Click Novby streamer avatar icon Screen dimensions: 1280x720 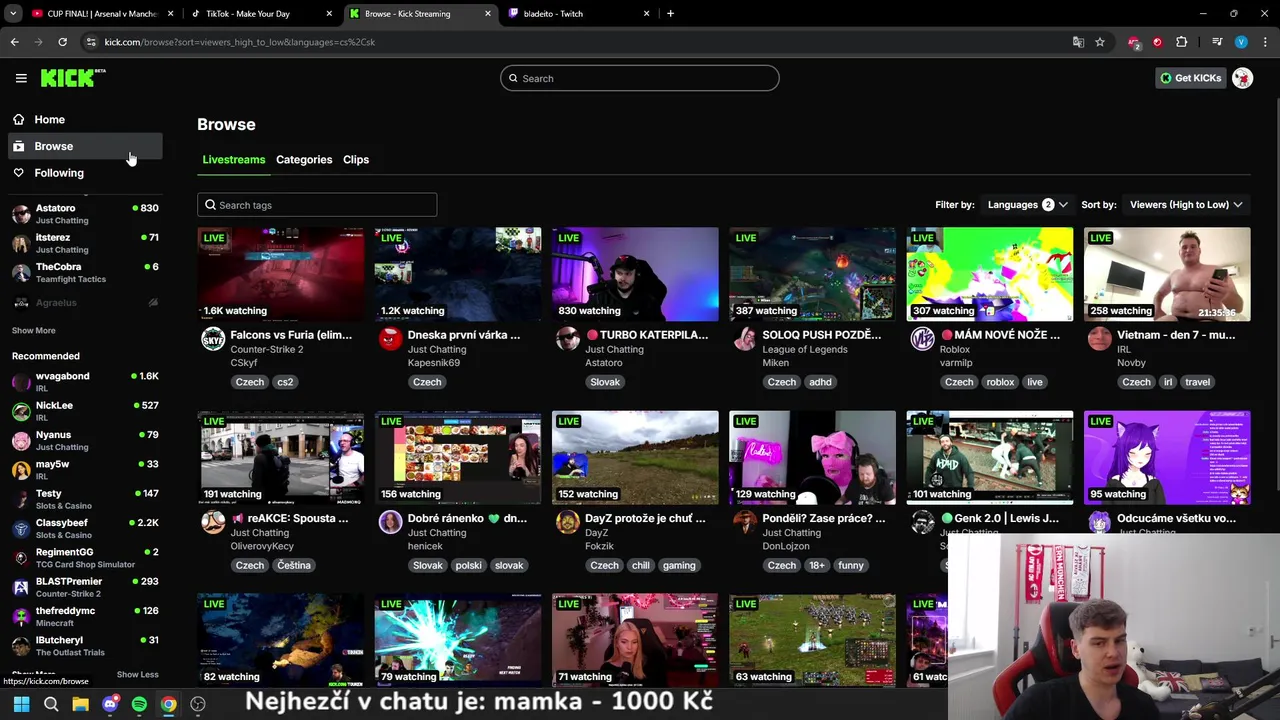point(1099,339)
